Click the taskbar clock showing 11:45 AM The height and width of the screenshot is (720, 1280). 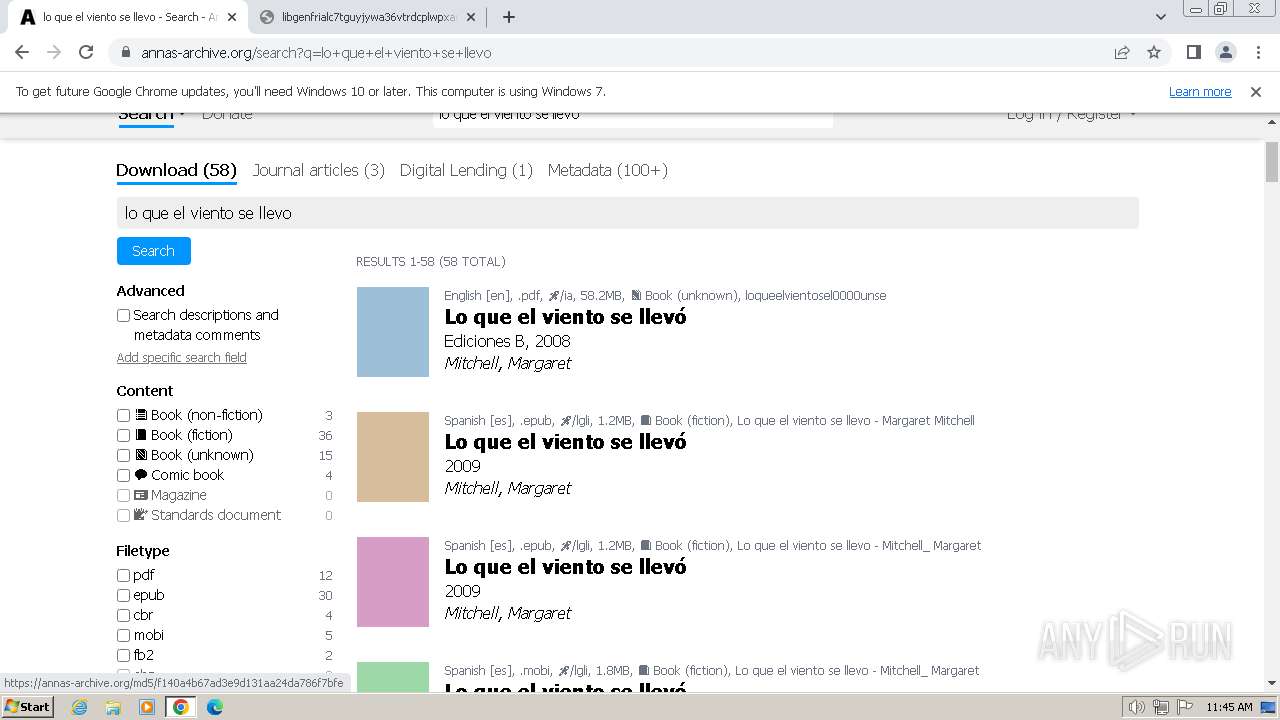[1229, 707]
